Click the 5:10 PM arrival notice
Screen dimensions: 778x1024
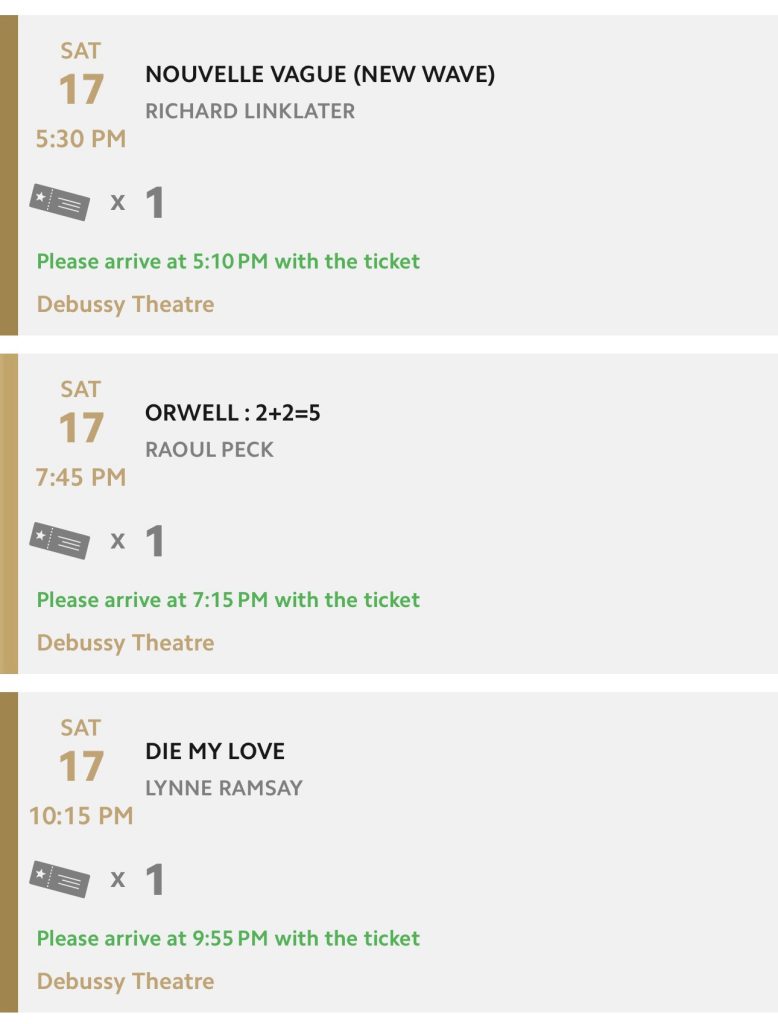tap(228, 261)
